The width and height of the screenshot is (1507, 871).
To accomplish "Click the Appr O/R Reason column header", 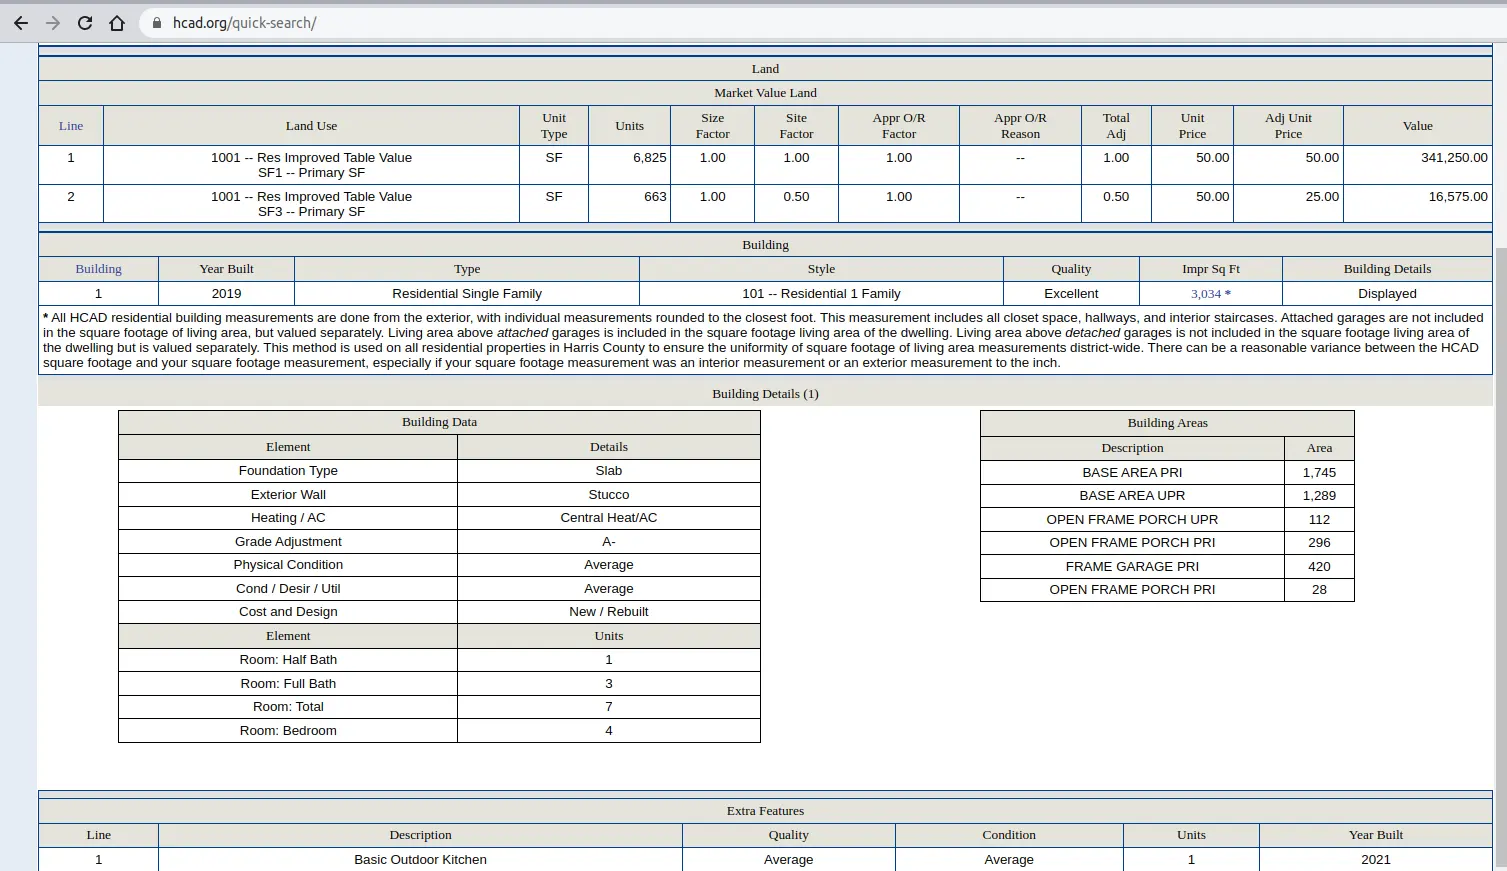I will coord(1020,126).
